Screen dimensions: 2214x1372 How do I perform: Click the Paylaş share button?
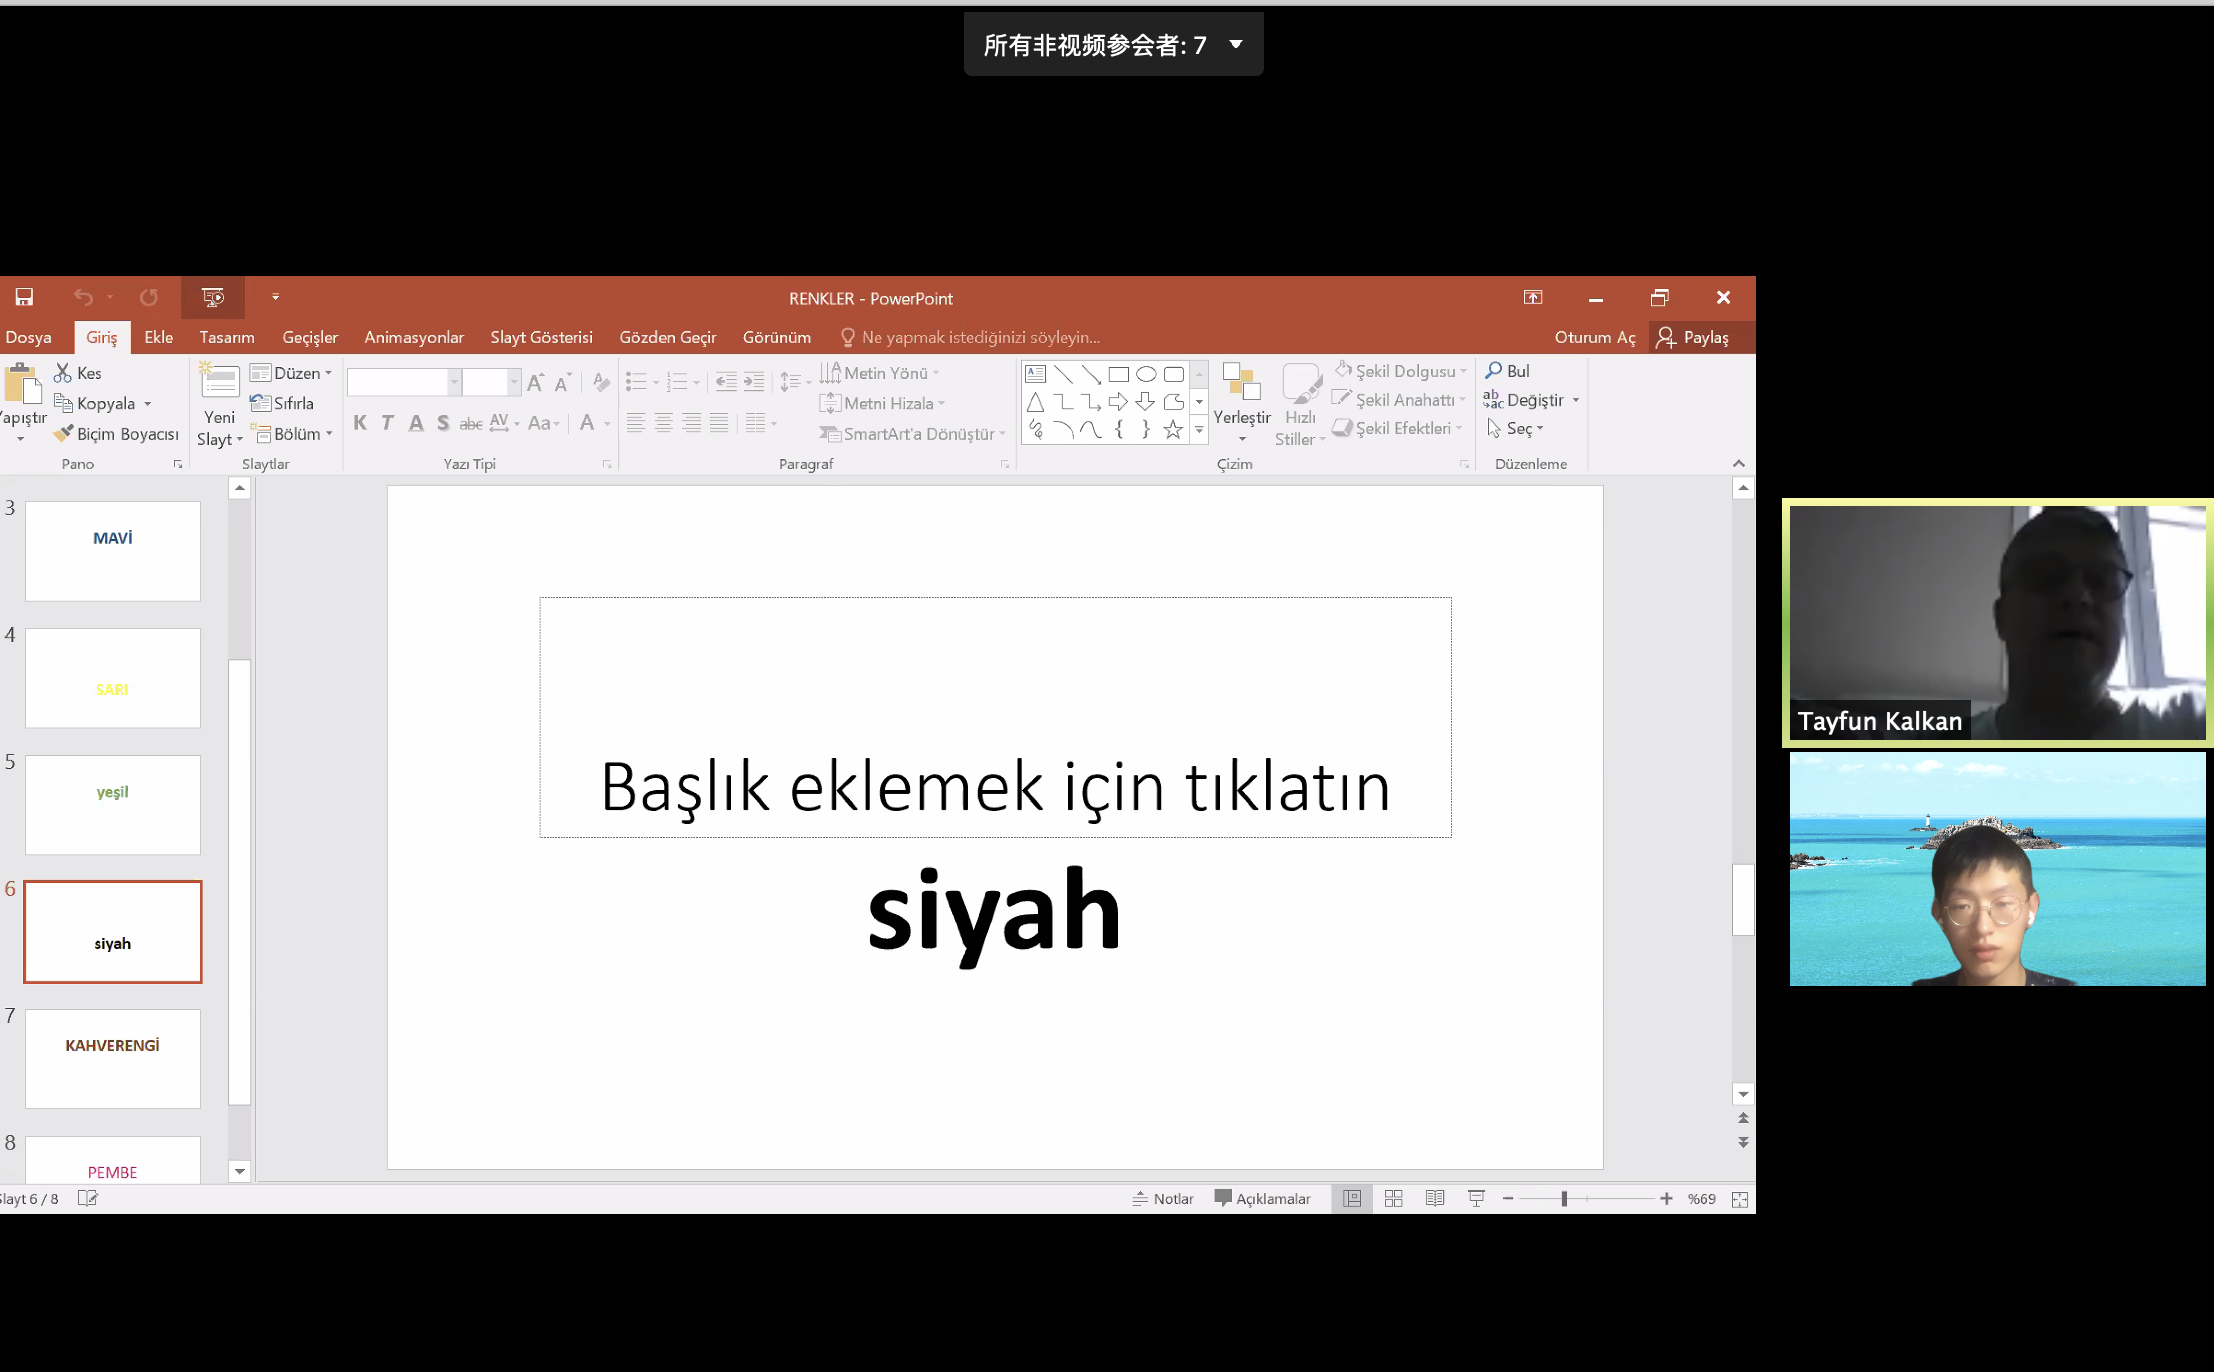[1693, 337]
